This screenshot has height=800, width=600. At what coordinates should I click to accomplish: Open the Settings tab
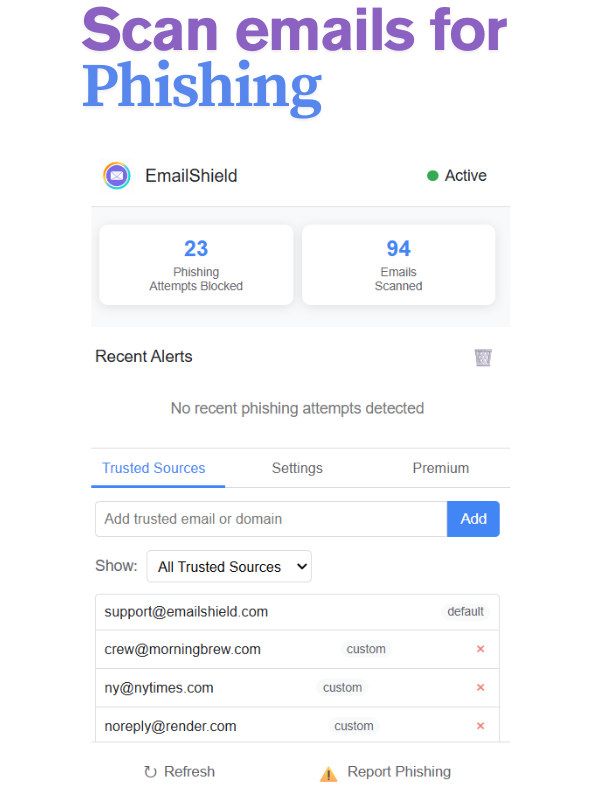[297, 468]
